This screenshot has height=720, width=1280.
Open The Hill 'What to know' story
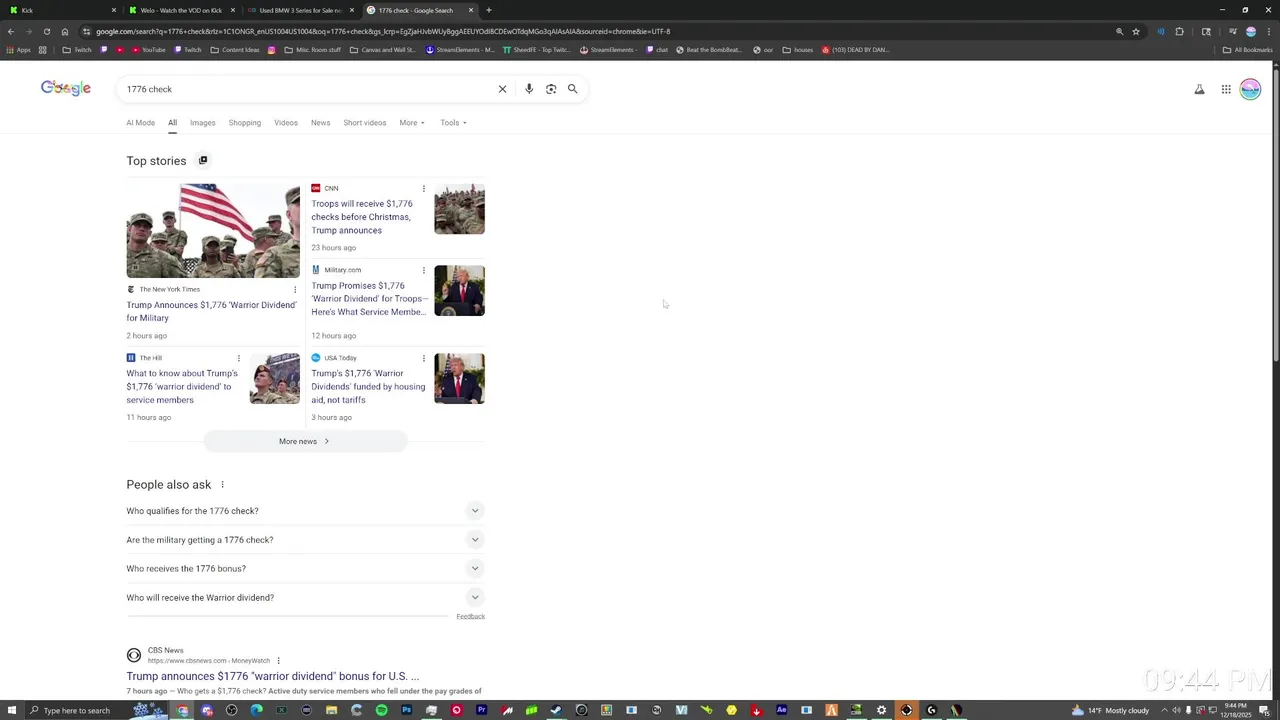coord(182,386)
